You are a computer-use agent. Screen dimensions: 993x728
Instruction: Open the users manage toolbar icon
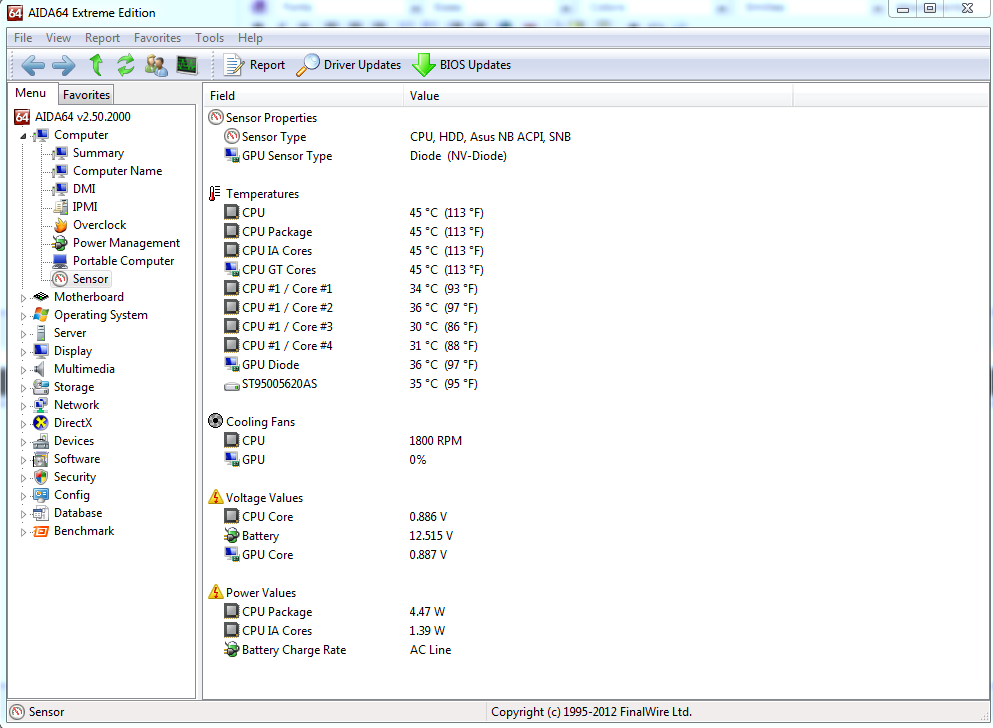click(156, 65)
